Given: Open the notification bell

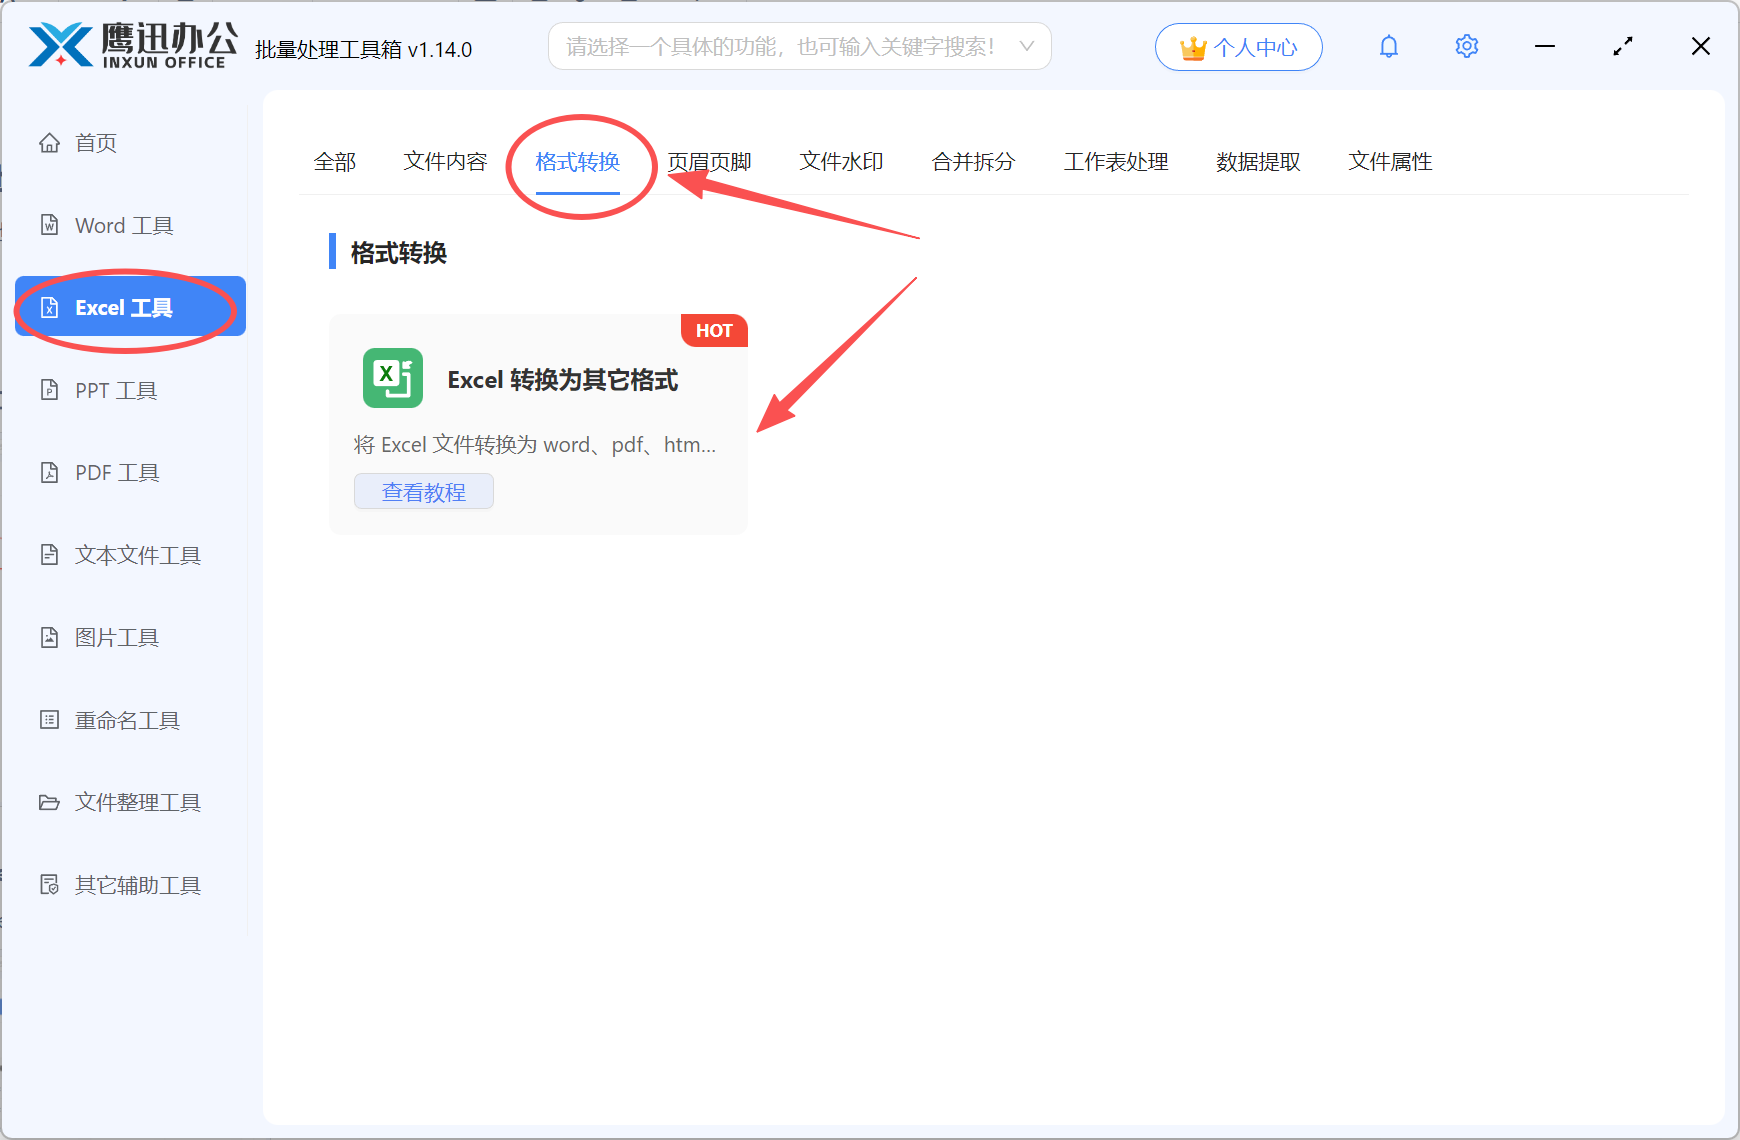Looking at the screenshot, I should coord(1388,46).
